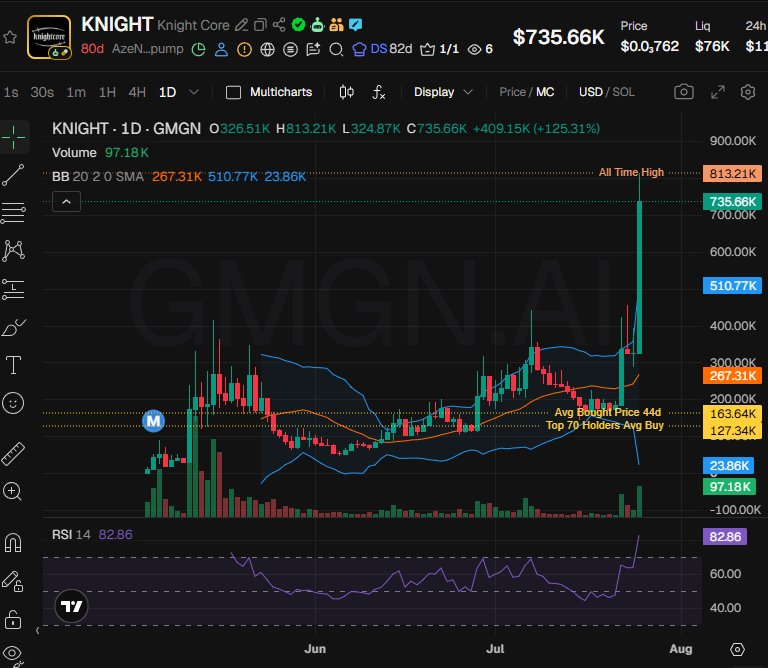Switch chart to Price mode
Image resolution: width=768 pixels, height=668 pixels.
pos(512,92)
